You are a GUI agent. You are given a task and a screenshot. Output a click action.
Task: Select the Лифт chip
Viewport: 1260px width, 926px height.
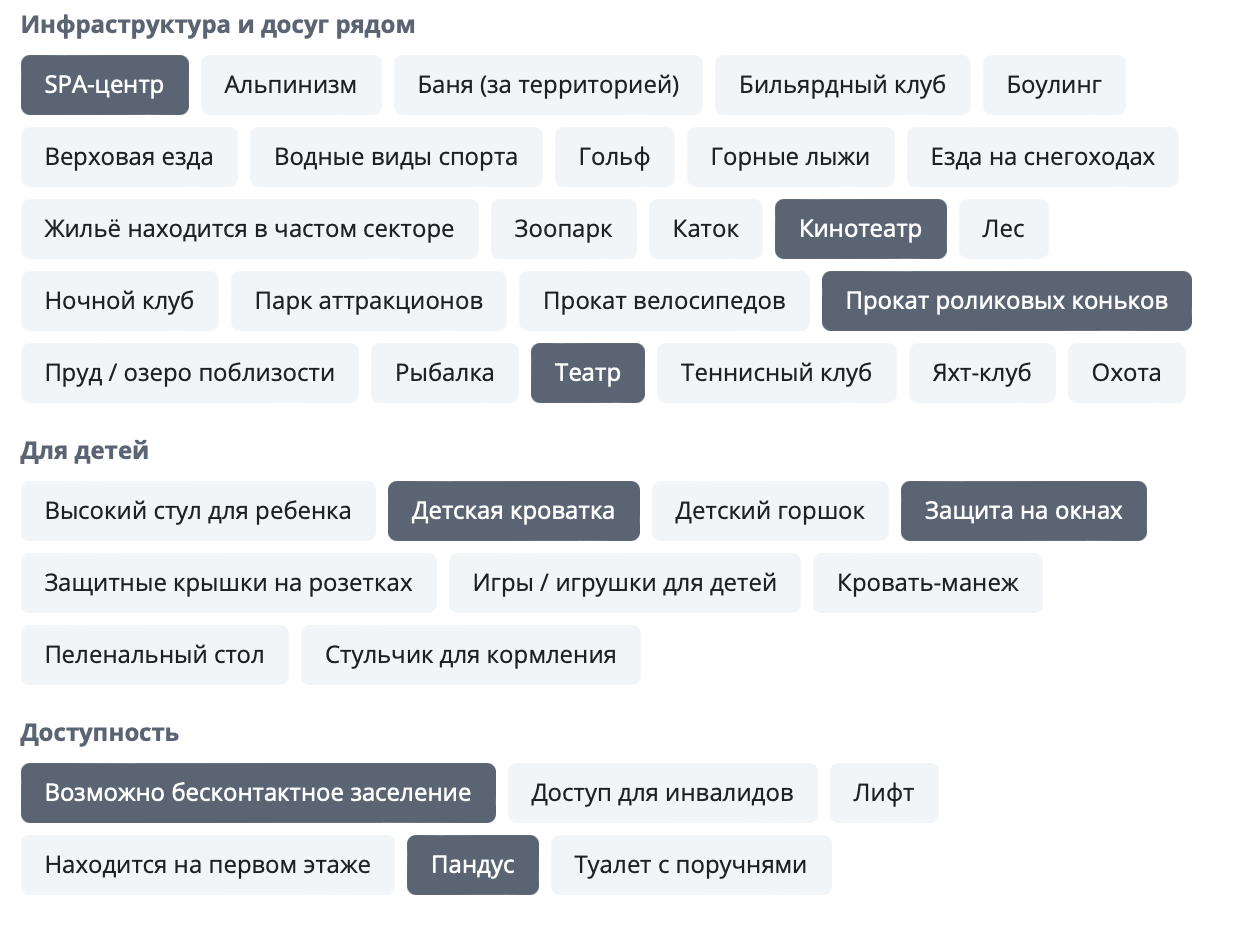pyautogui.click(x=883, y=793)
